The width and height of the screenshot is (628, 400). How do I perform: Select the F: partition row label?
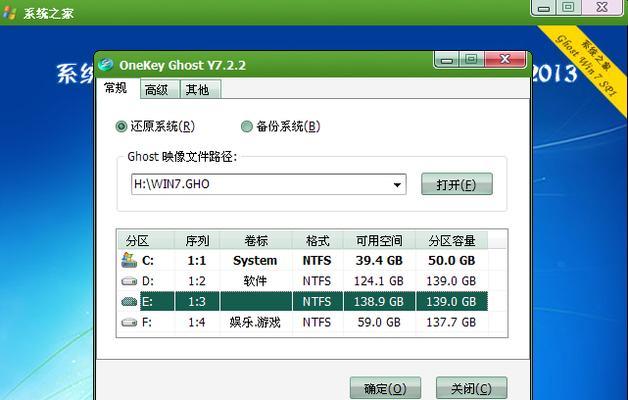tap(147, 322)
